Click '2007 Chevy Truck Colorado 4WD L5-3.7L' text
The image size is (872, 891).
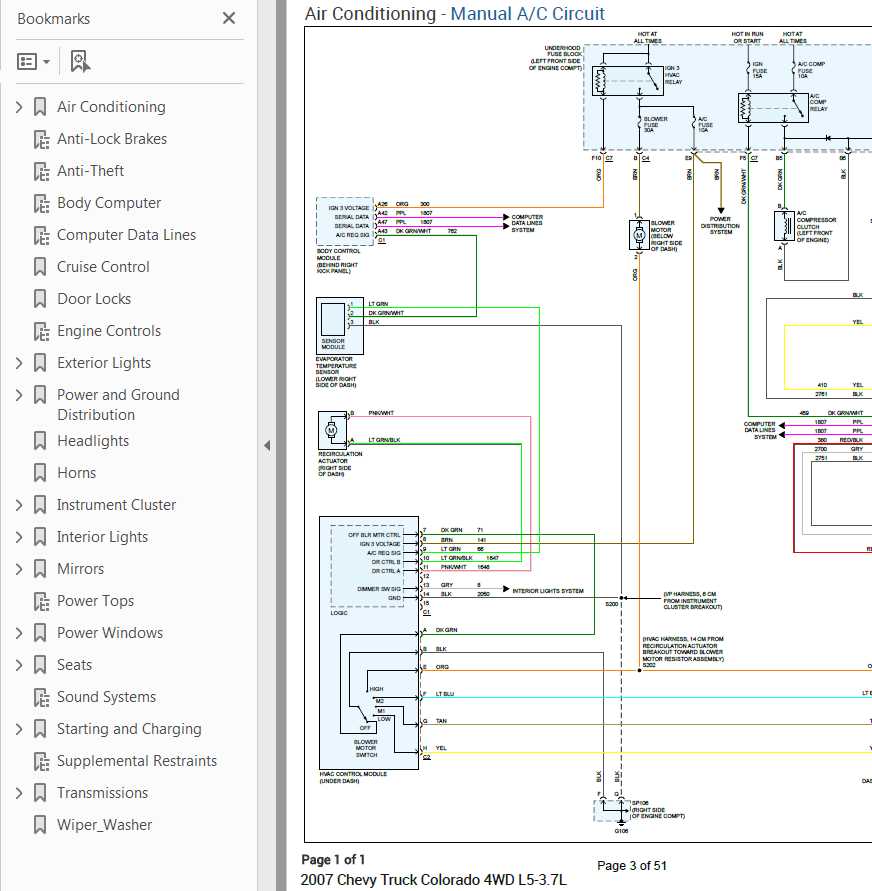433,880
